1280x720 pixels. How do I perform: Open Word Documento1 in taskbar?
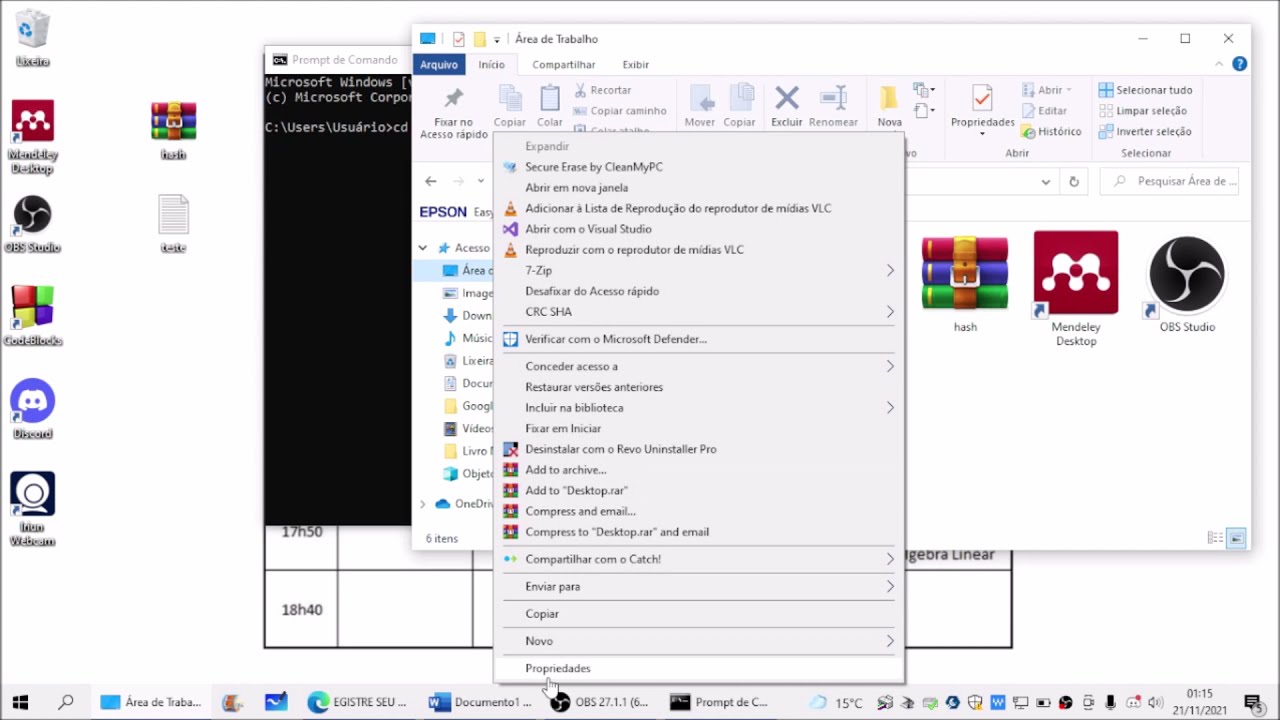pyautogui.click(x=480, y=702)
